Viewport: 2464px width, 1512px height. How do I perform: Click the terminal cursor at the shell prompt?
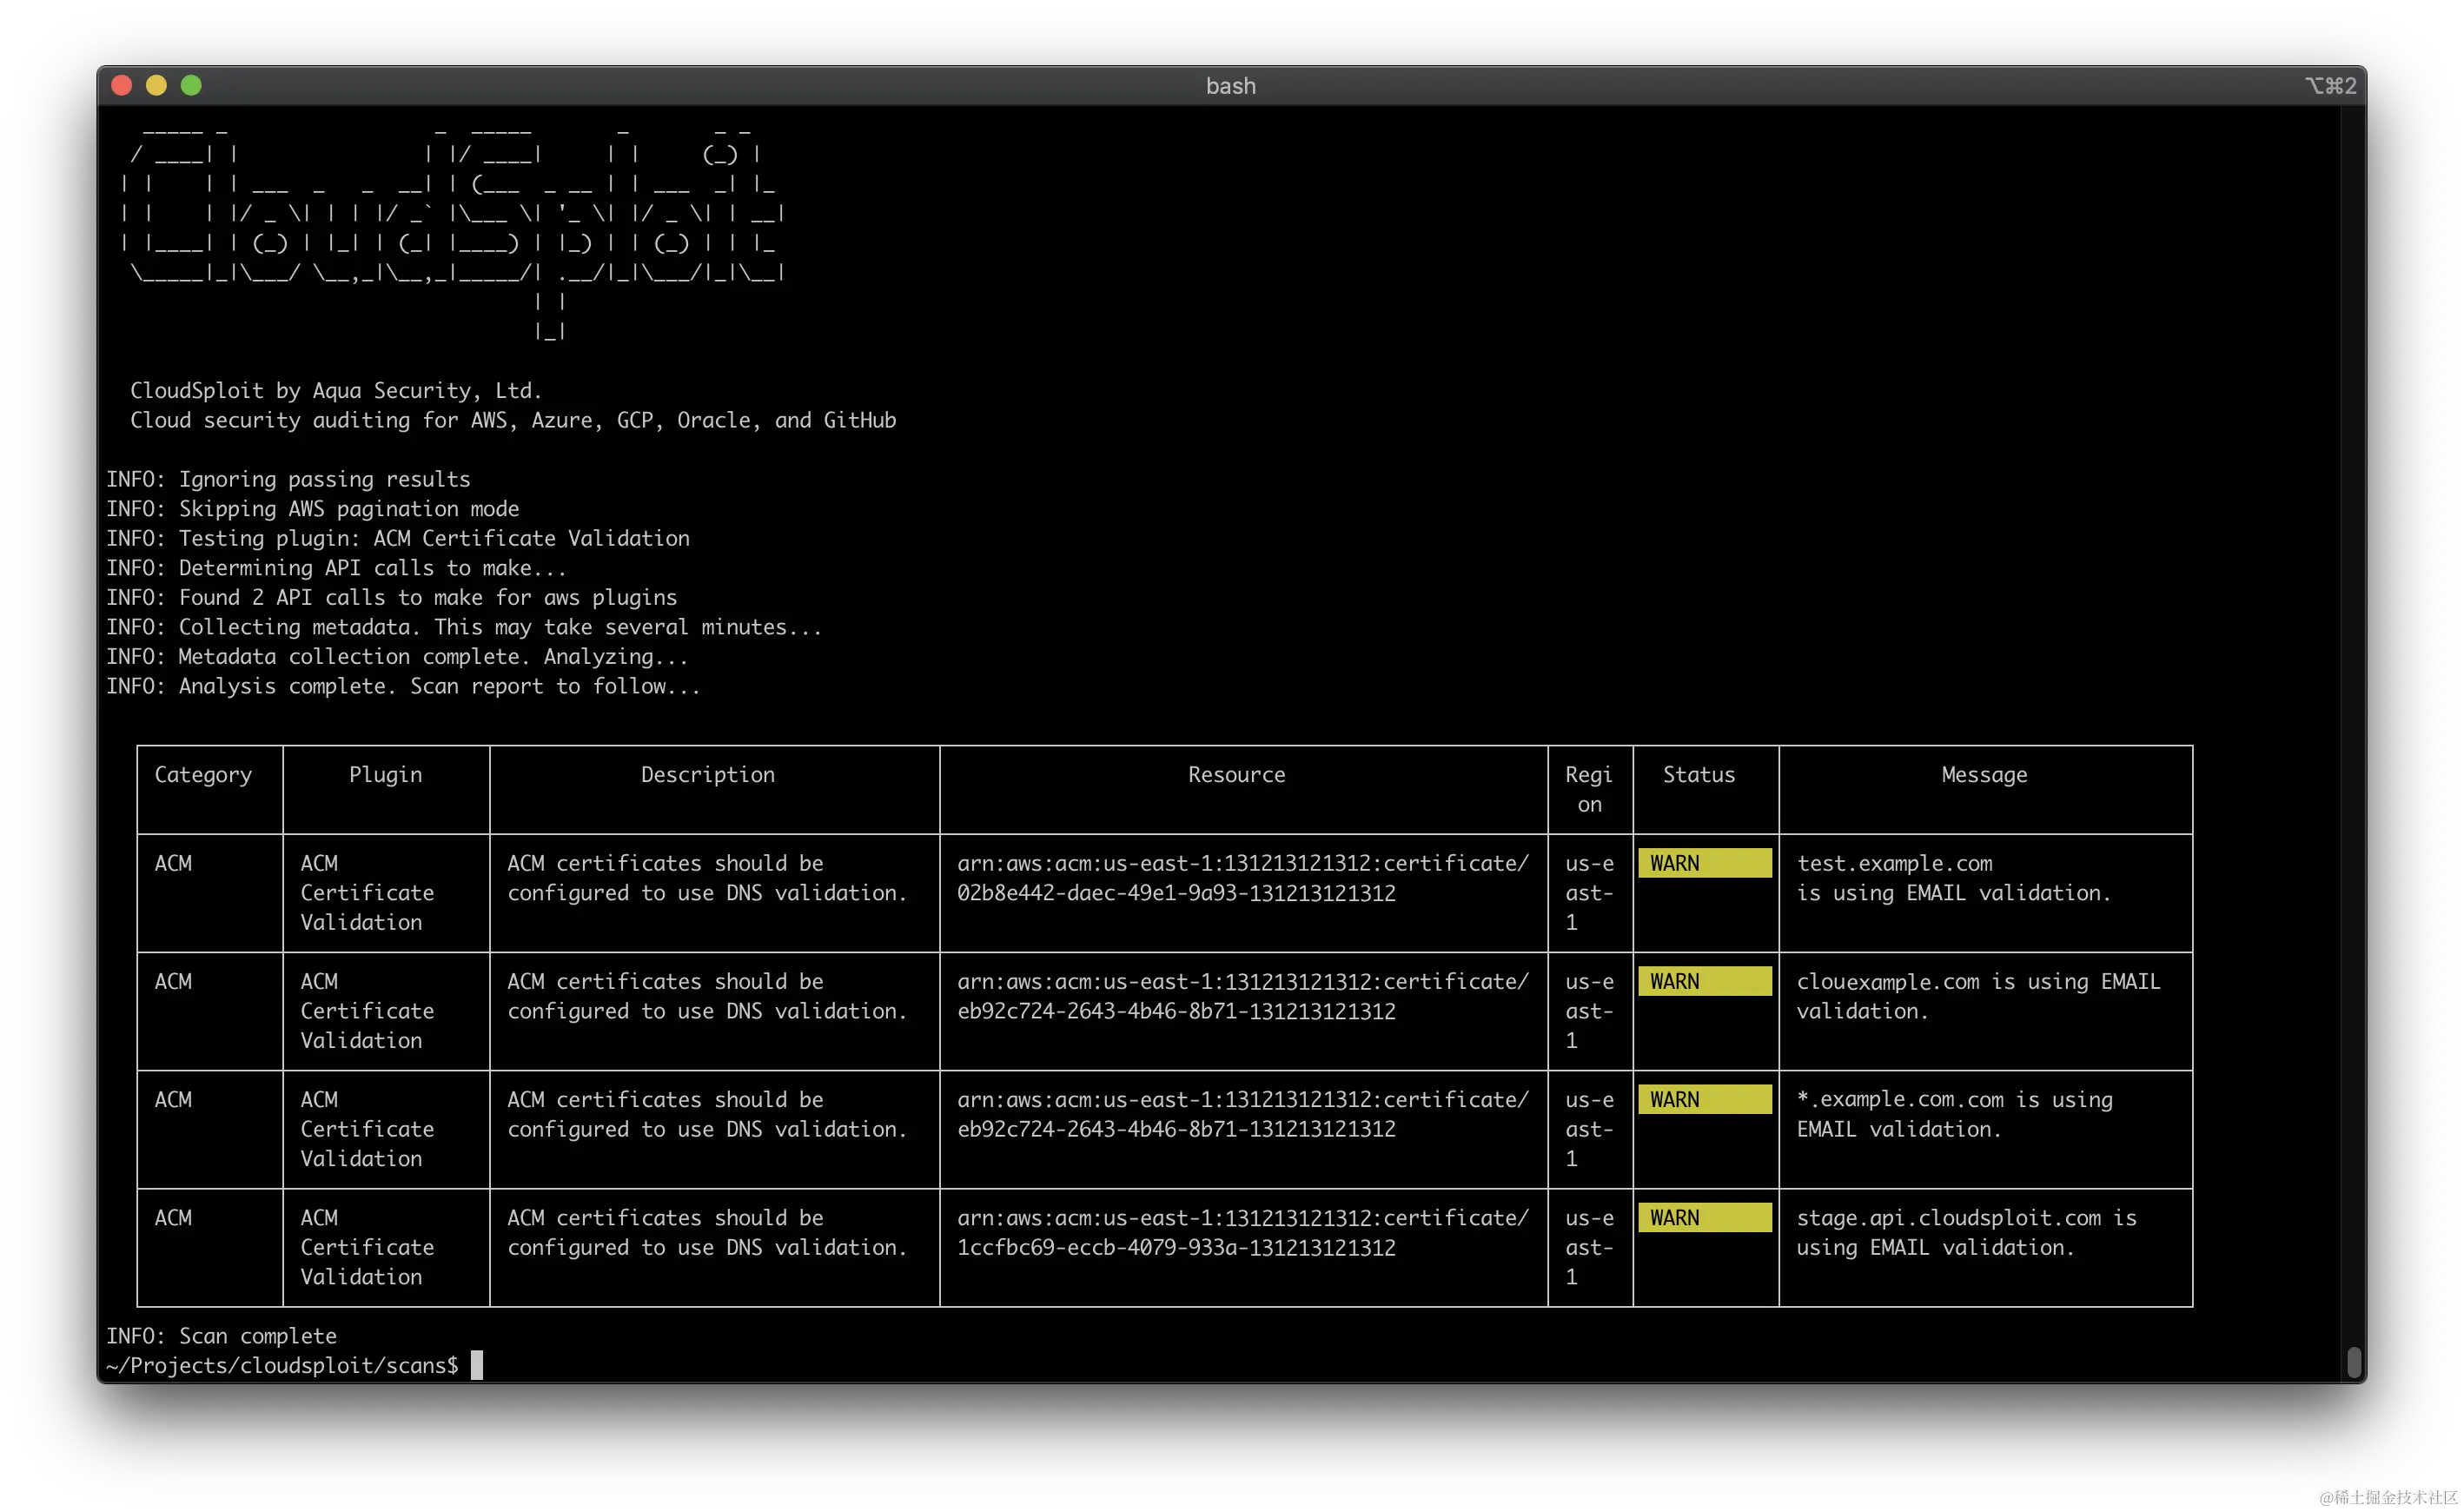pyautogui.click(x=477, y=1365)
